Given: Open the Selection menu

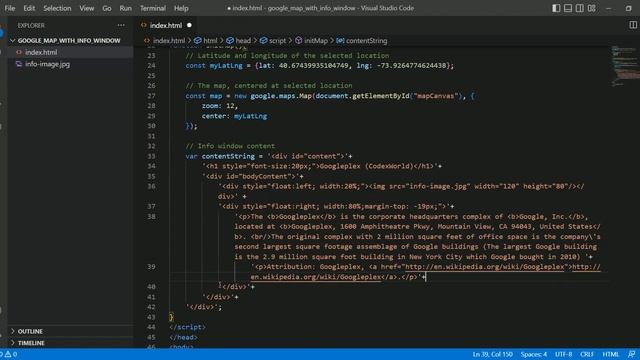Looking at the screenshot, I should 57,8.
